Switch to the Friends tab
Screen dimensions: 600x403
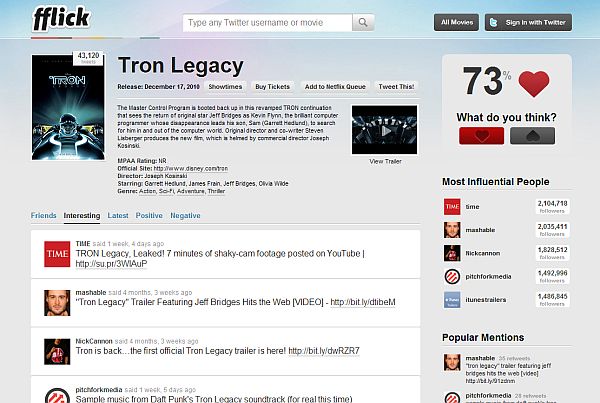(x=43, y=215)
